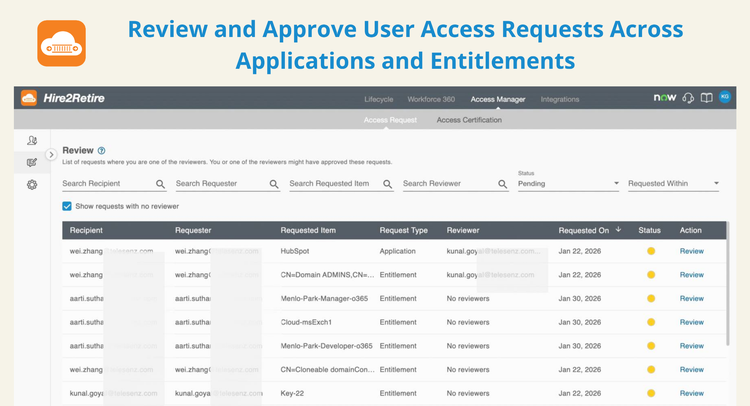Click the Search Recipient magnifier icon
Screen dimensions: 750x406
160,184
